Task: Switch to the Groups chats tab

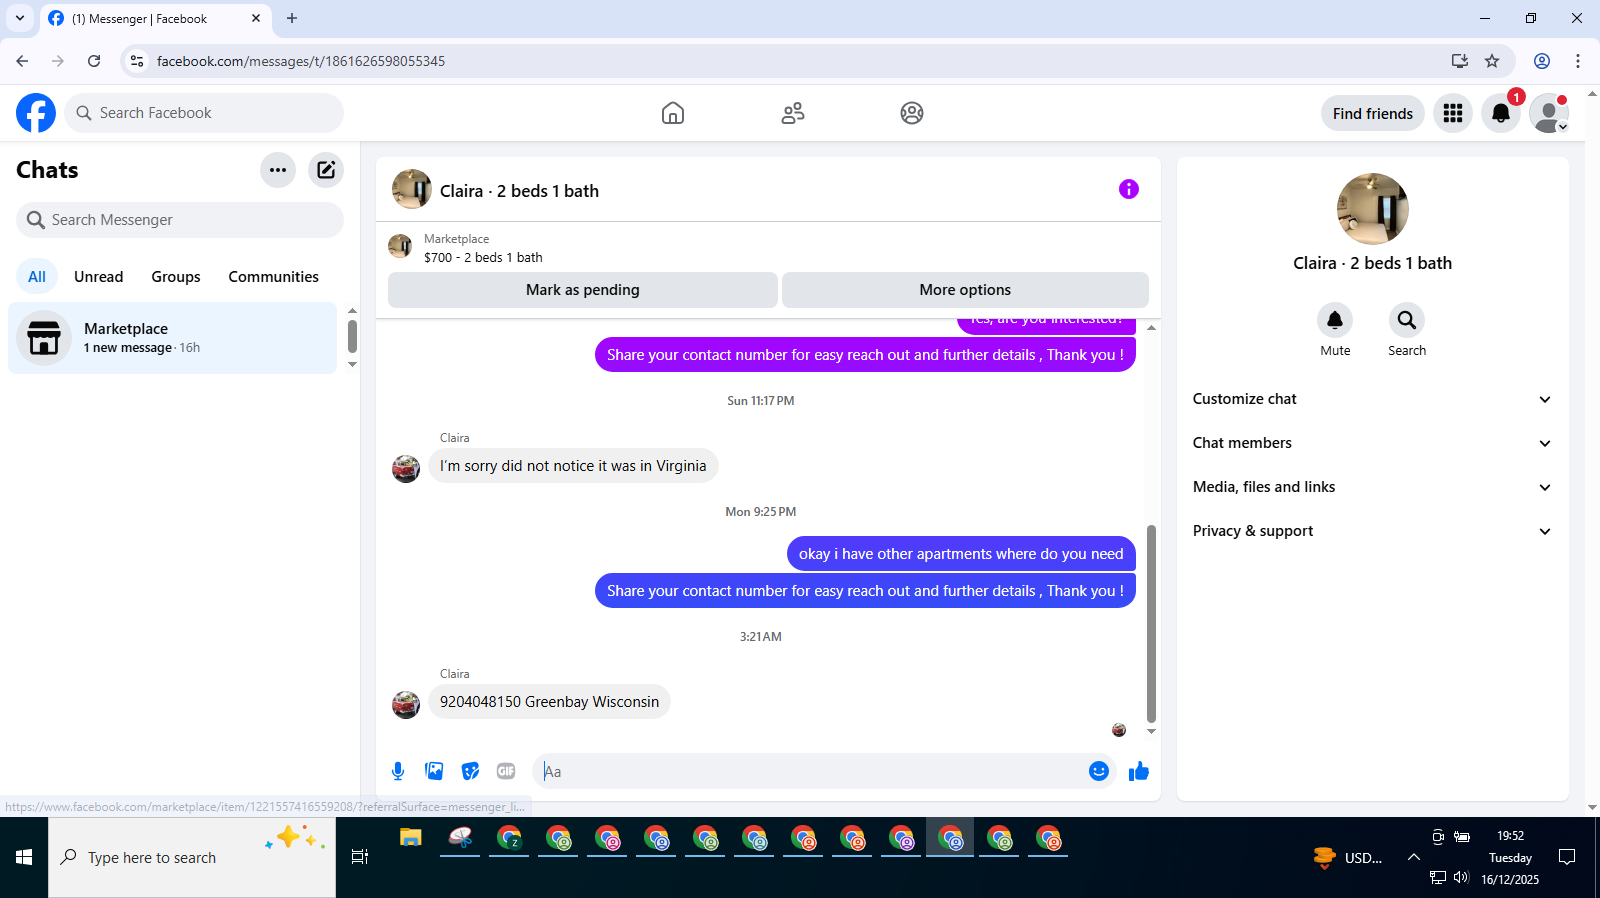Action: coord(176,277)
